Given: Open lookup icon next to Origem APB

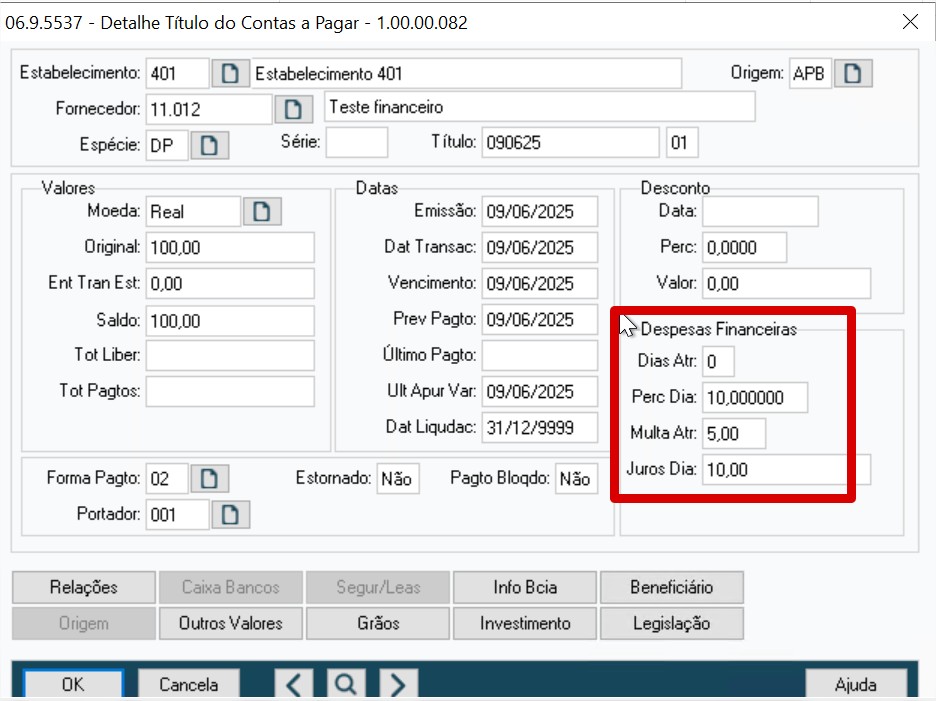Looking at the screenshot, I should pyautogui.click(x=853, y=73).
